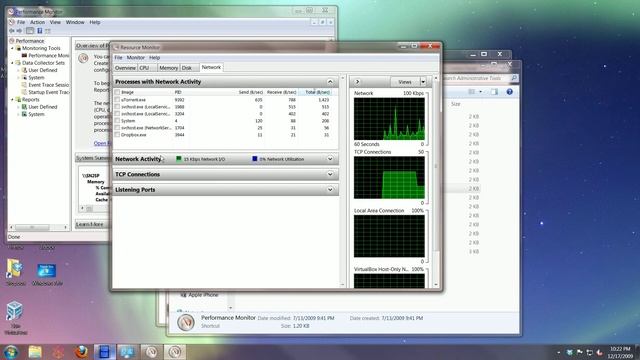Open Dropbox folder shortcut on desktop
This screenshot has width=640, height=360.
click(15, 269)
